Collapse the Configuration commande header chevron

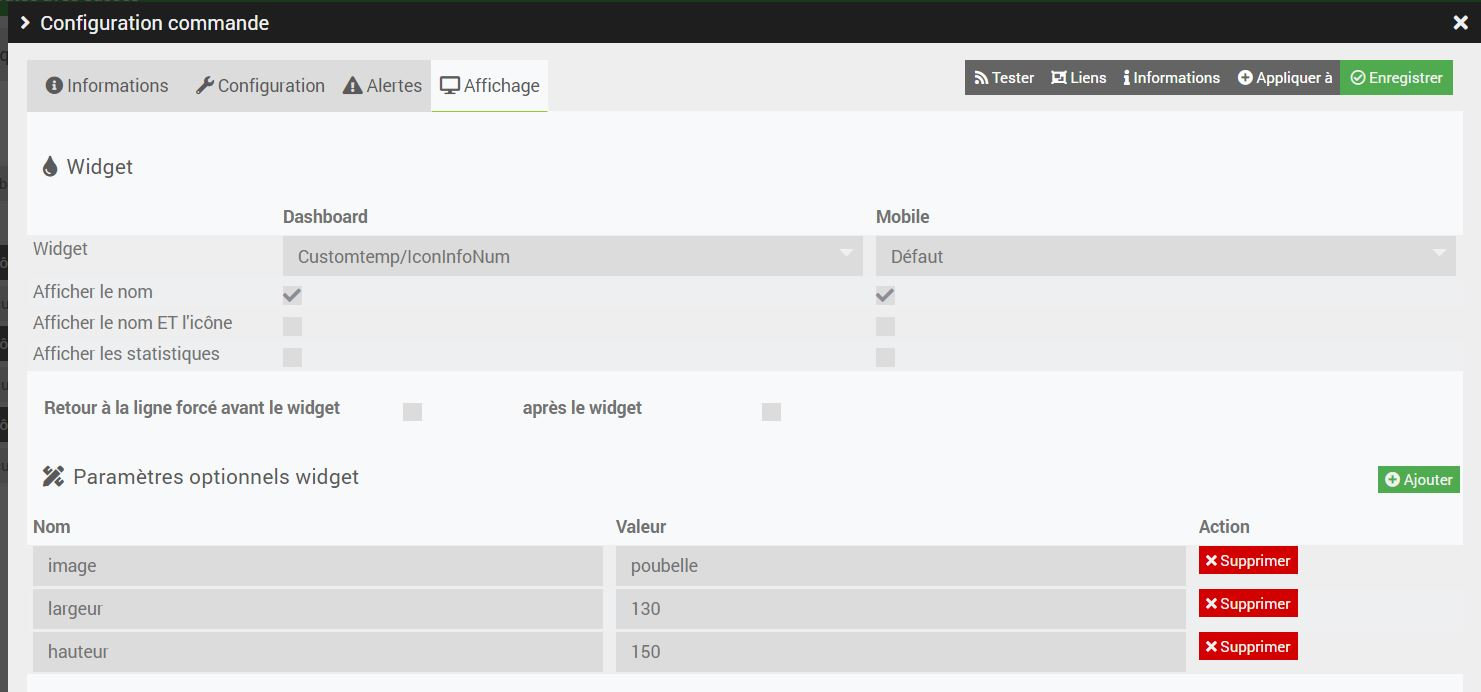coord(25,23)
